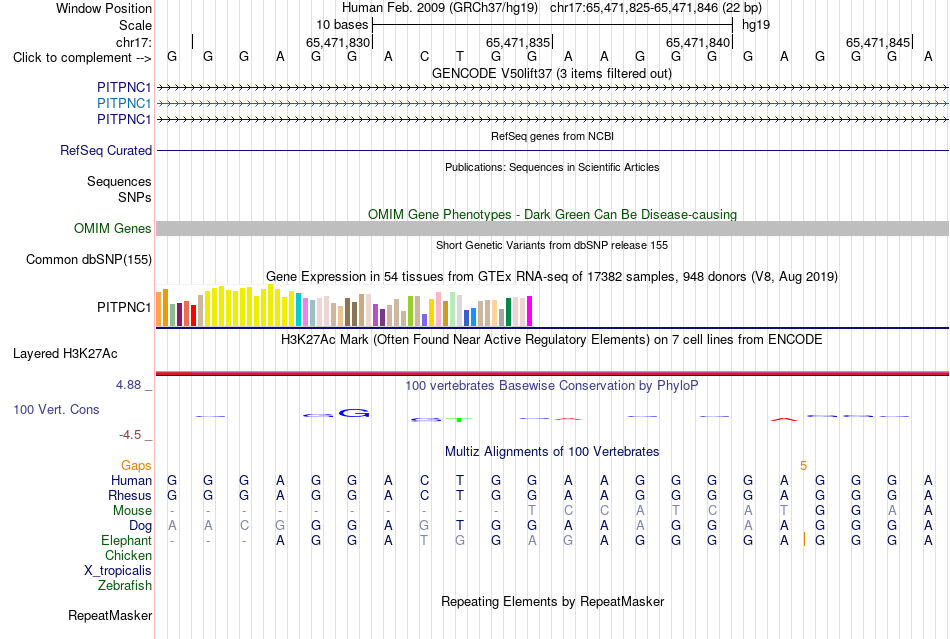Select the X_tropicalis alignment row label
Viewport: 950px width, 639px height.
[x=118, y=571]
